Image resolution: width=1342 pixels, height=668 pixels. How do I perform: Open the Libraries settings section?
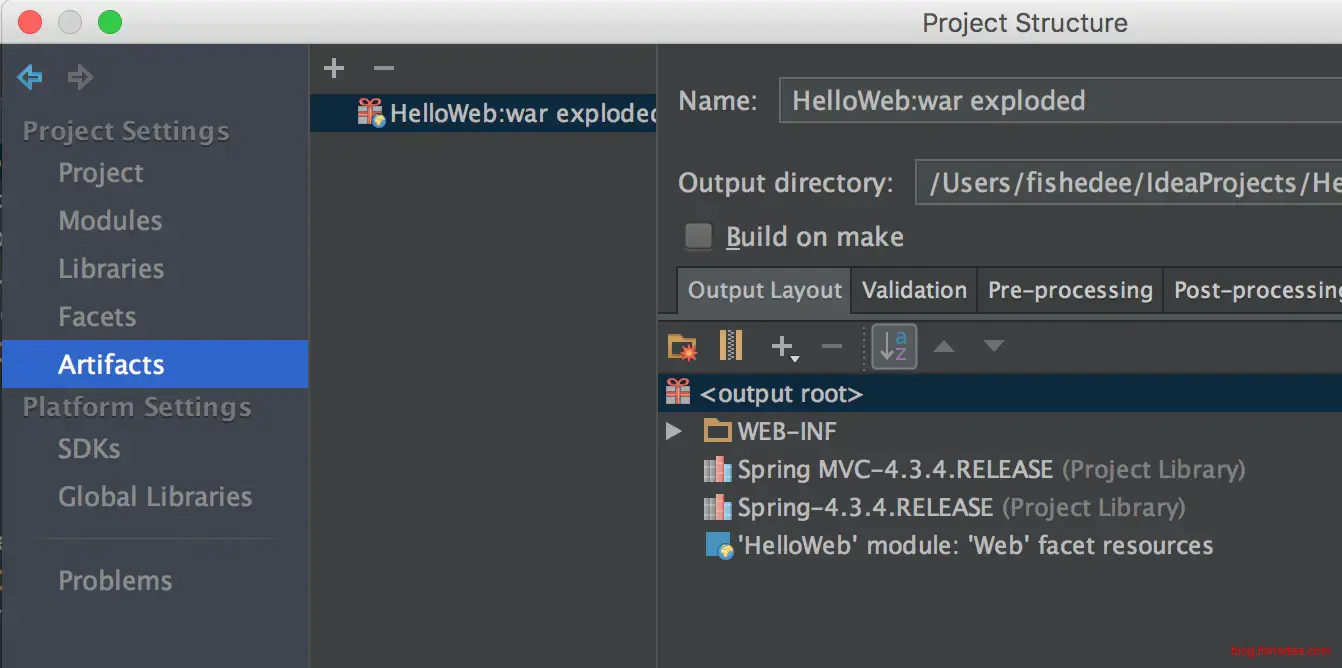tap(111, 269)
